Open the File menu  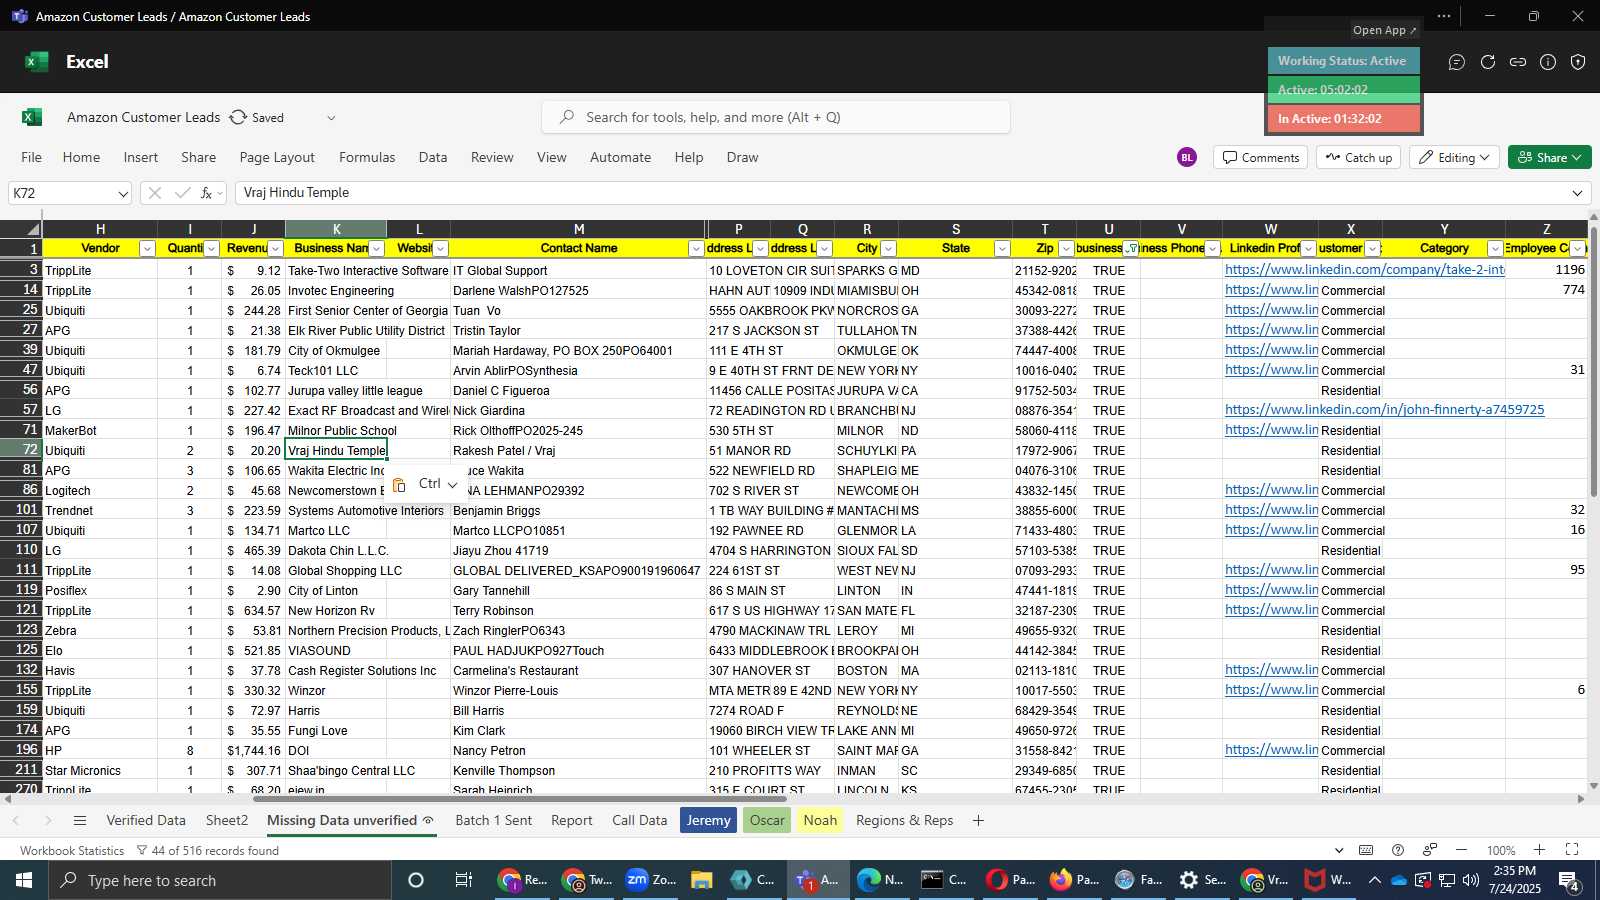pos(32,157)
